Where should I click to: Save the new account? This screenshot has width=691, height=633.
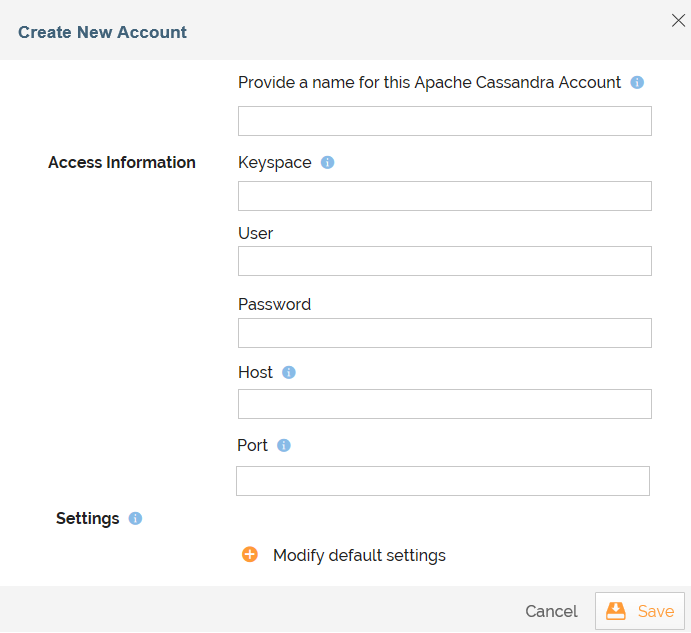point(640,611)
